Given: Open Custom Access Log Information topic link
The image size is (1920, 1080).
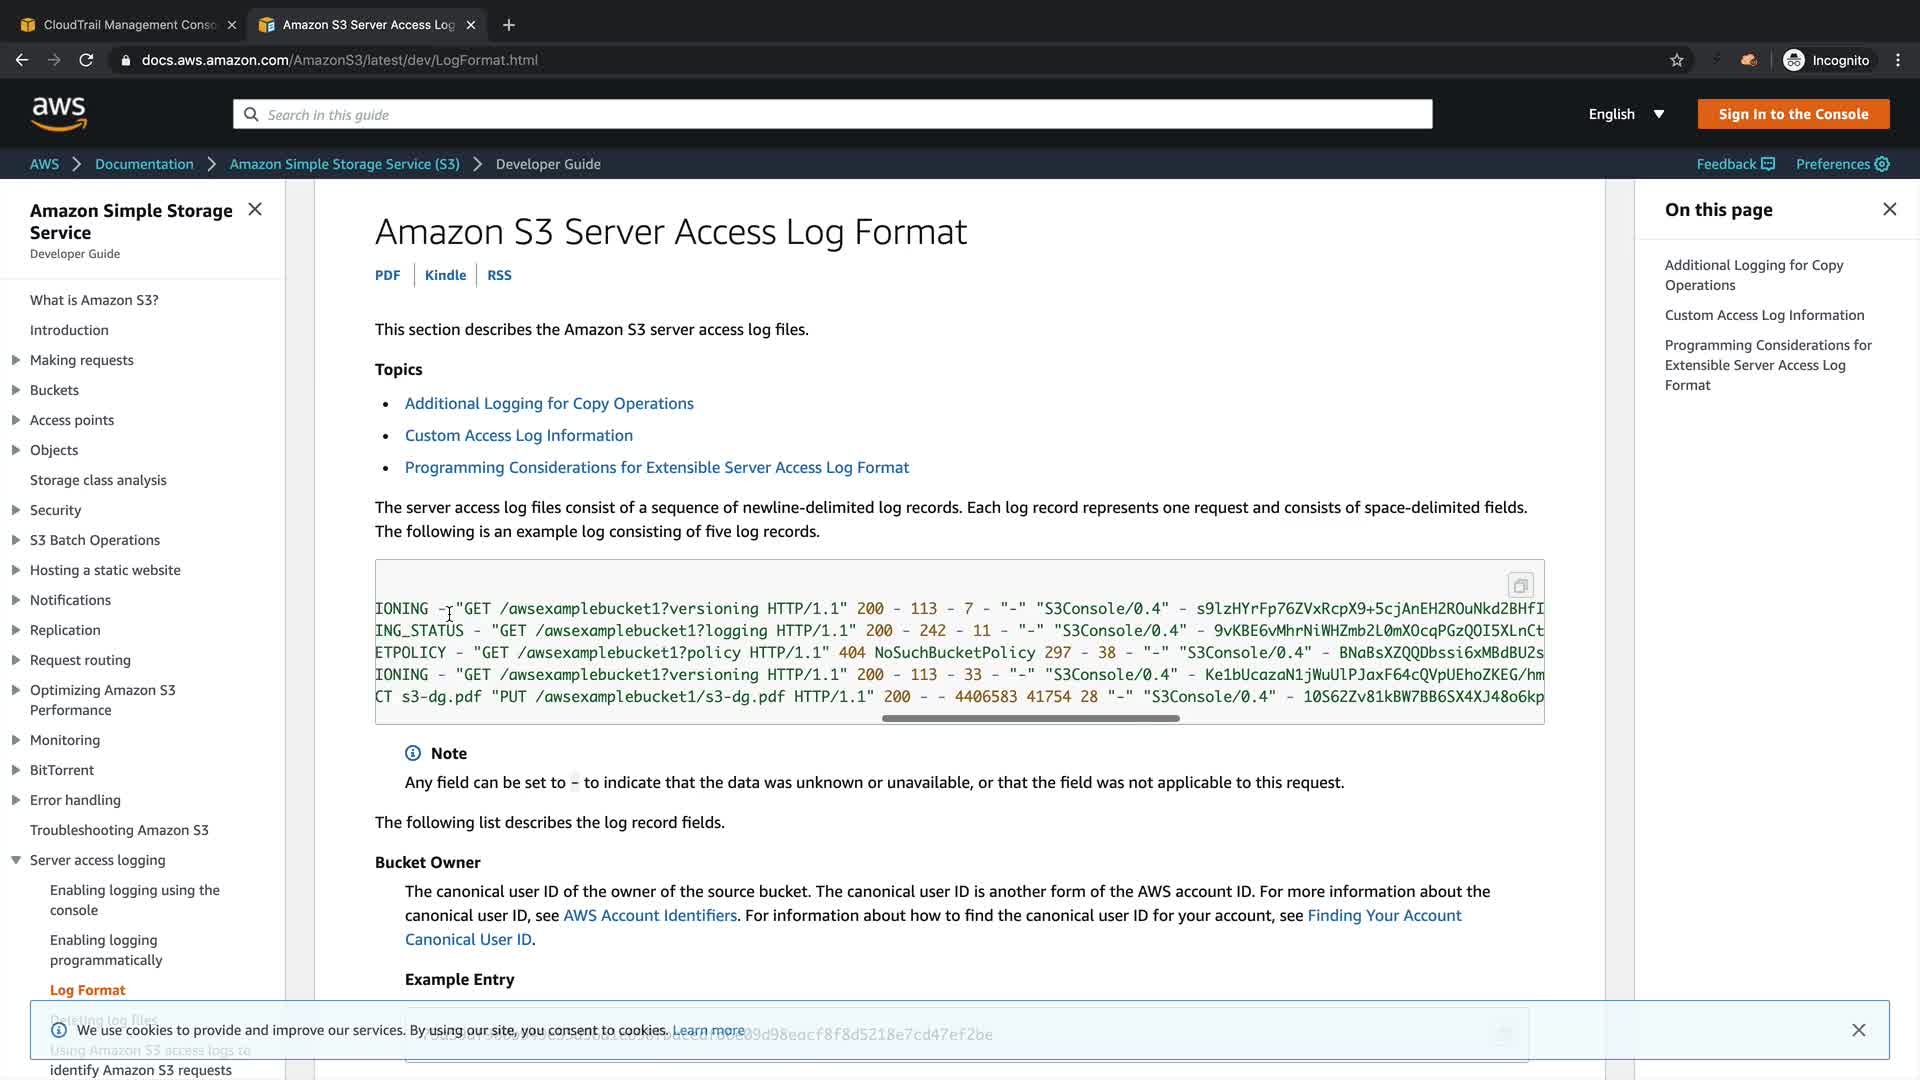Looking at the screenshot, I should [x=518, y=435].
